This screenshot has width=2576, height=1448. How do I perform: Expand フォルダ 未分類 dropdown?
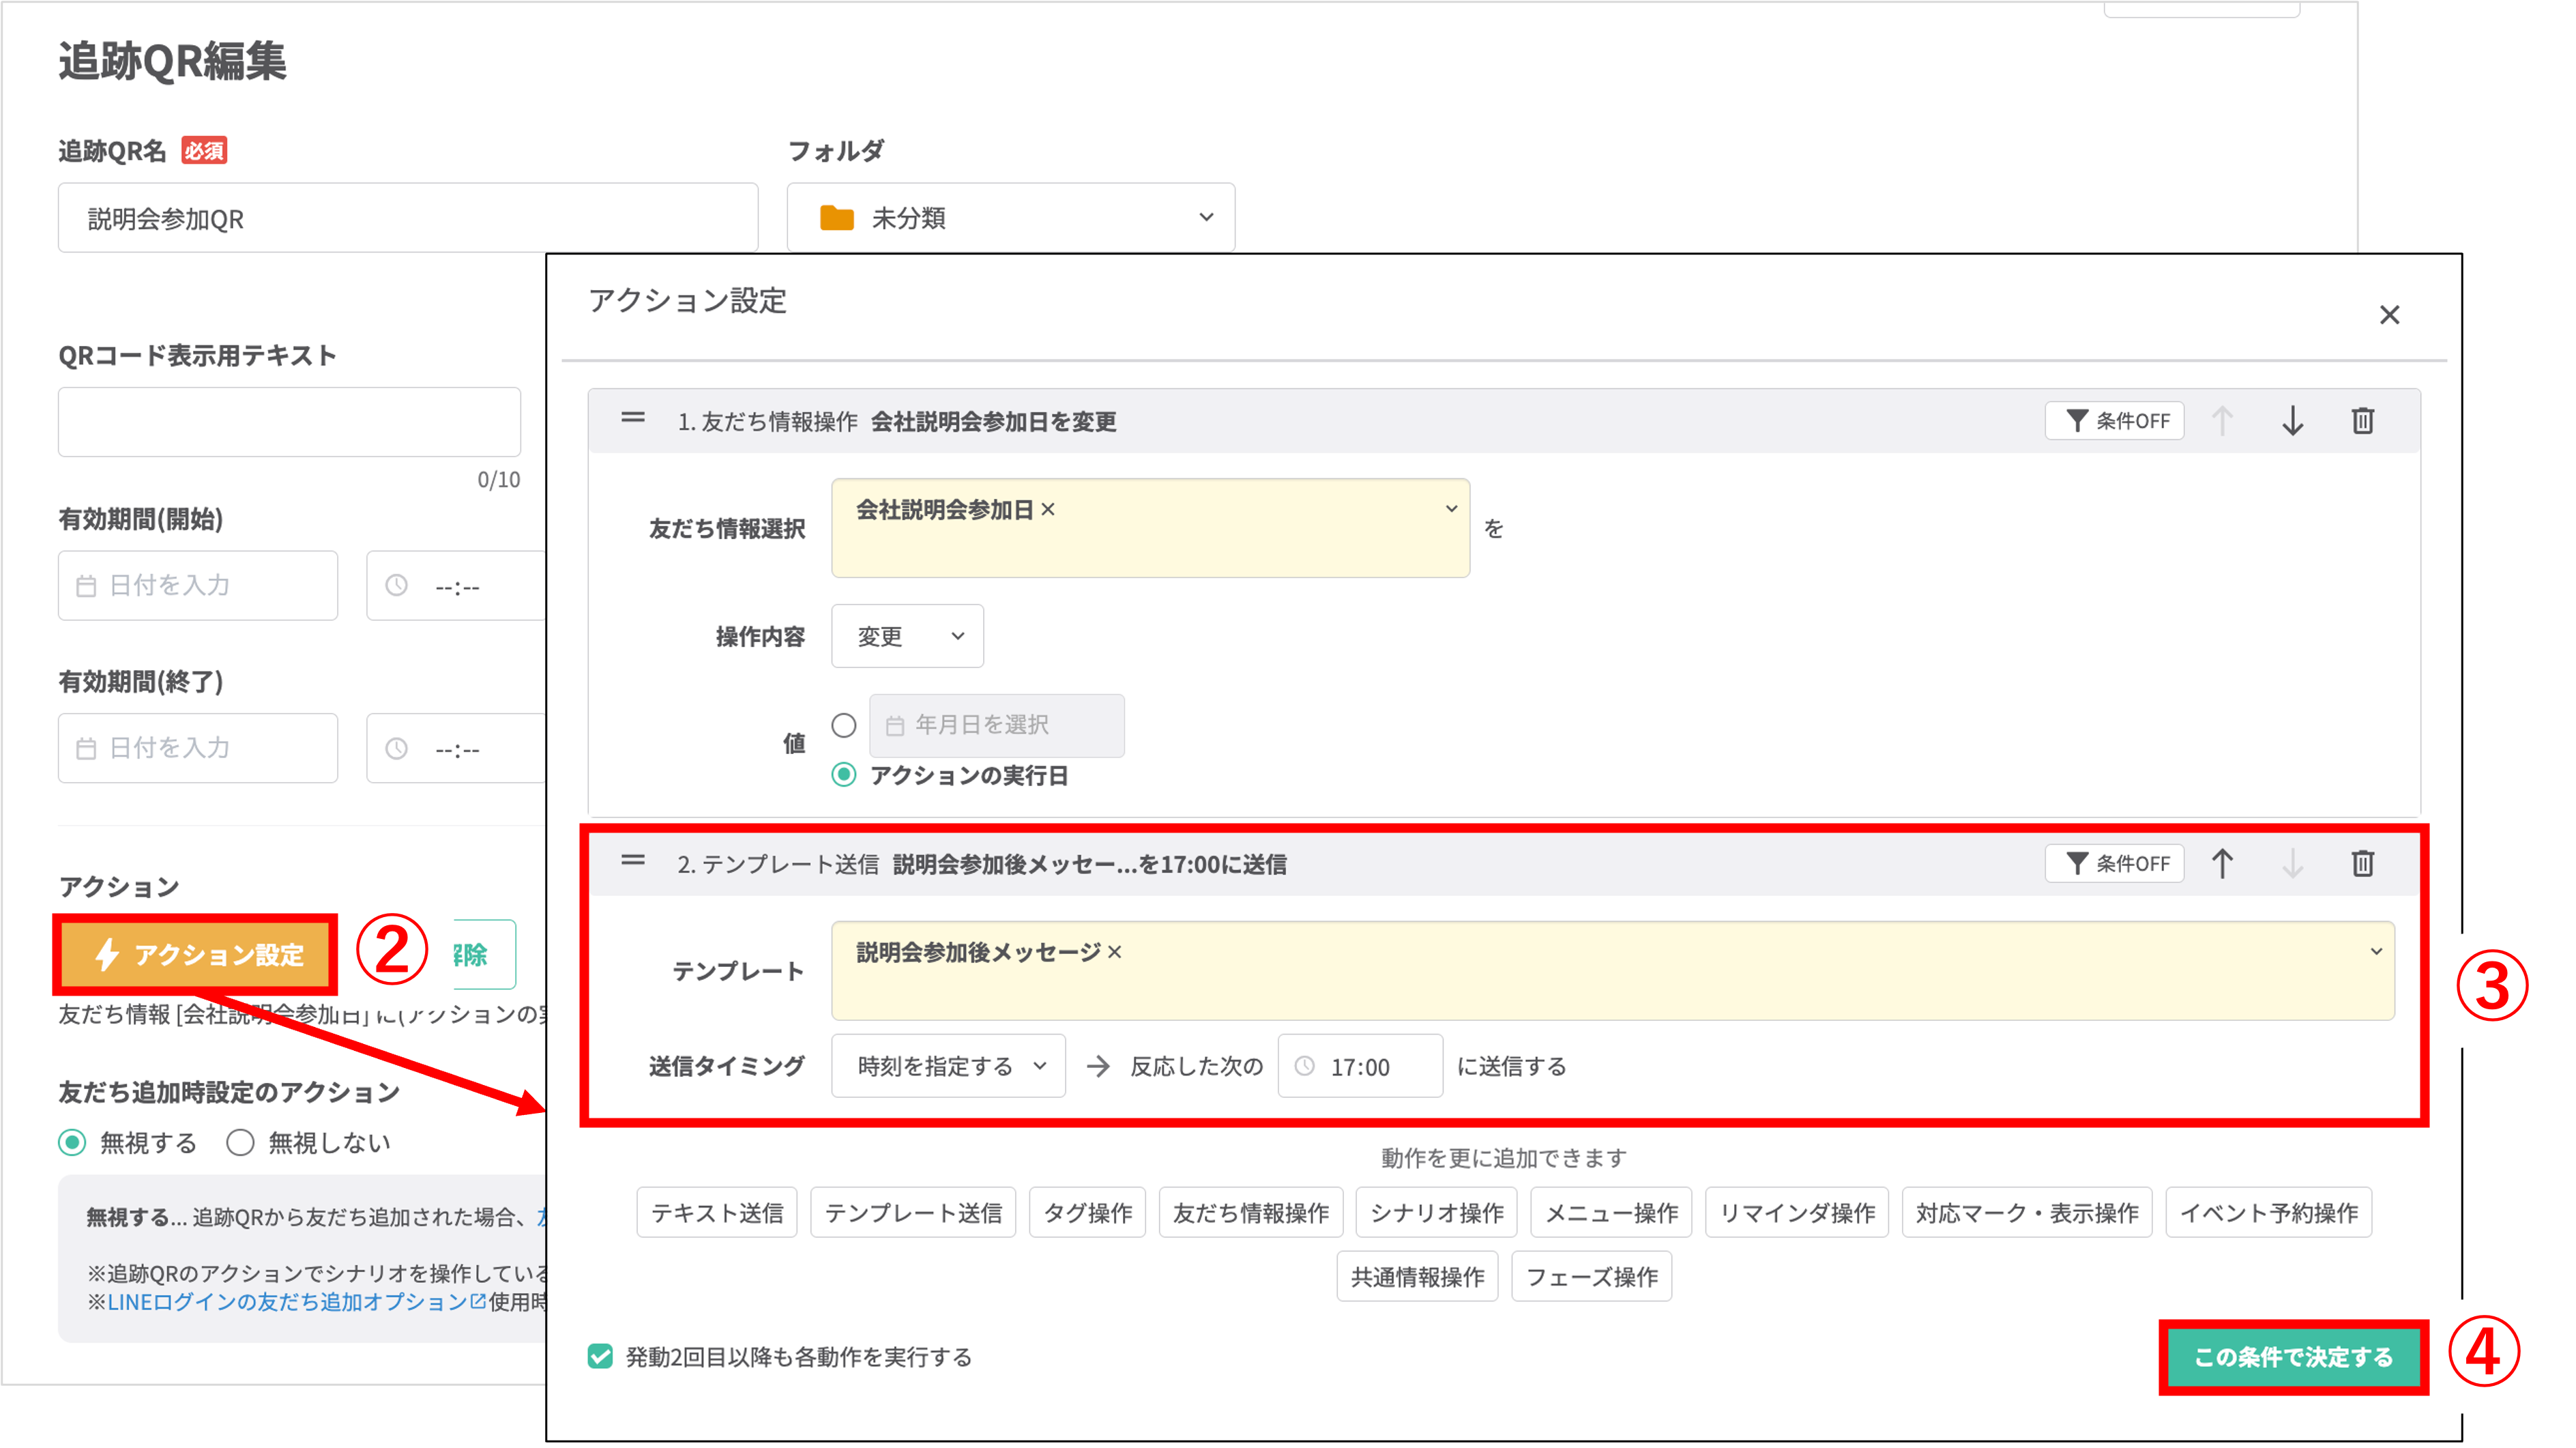pos(1010,218)
